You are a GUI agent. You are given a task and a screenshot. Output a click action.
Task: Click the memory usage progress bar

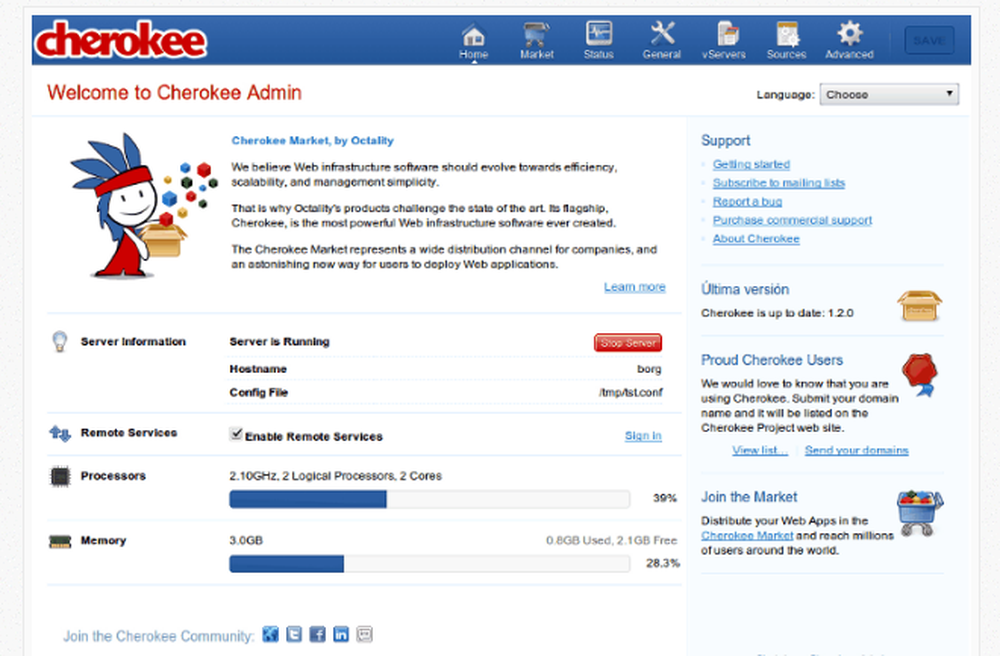[x=430, y=564]
